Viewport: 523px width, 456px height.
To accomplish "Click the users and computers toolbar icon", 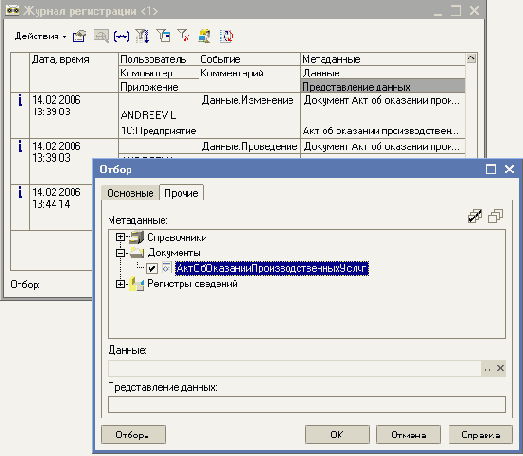I will (204, 36).
